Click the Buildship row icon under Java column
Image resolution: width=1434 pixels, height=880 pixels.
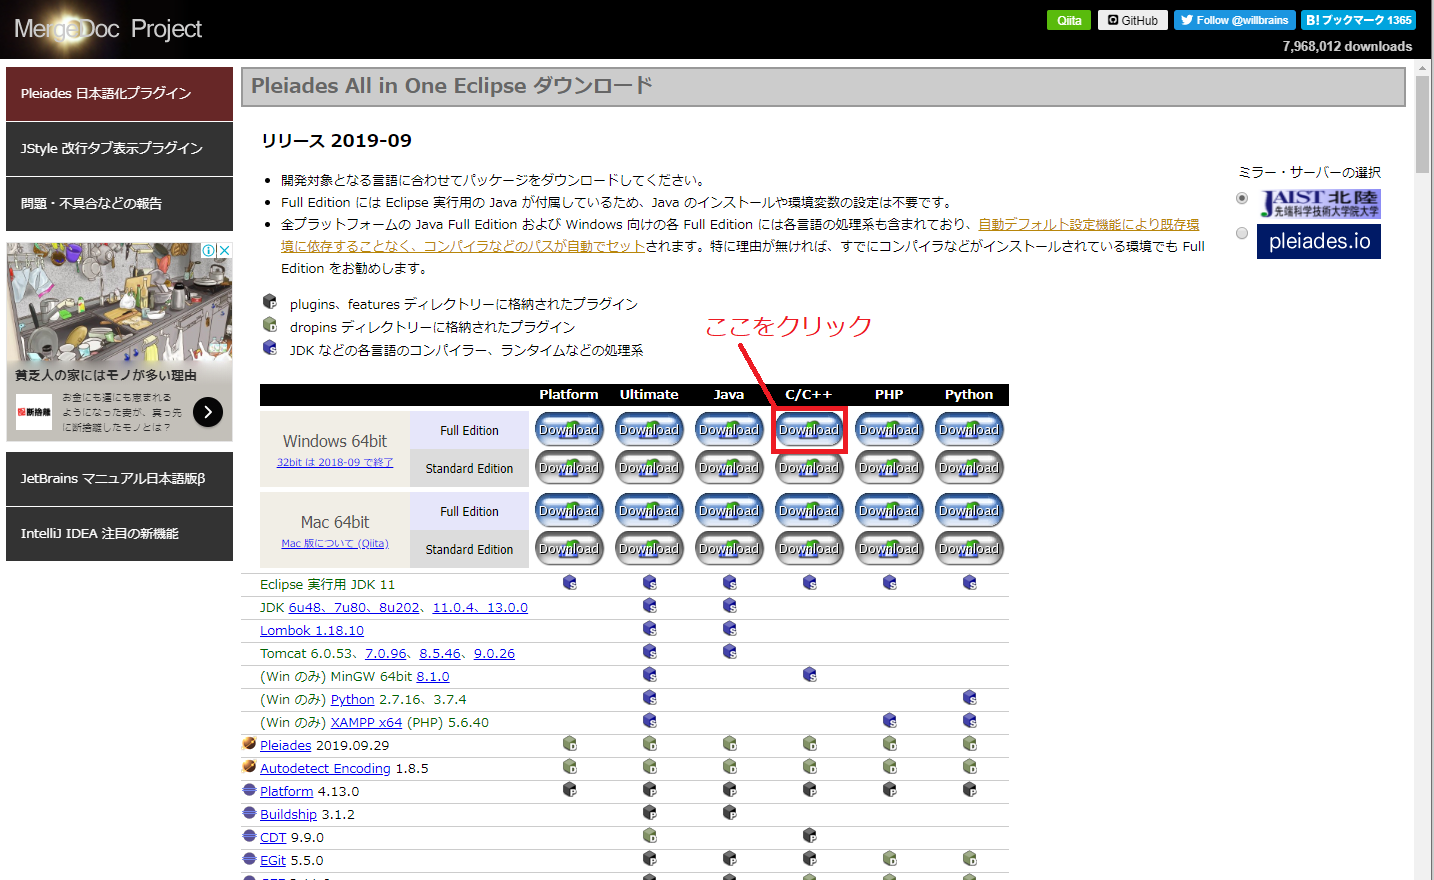729,813
